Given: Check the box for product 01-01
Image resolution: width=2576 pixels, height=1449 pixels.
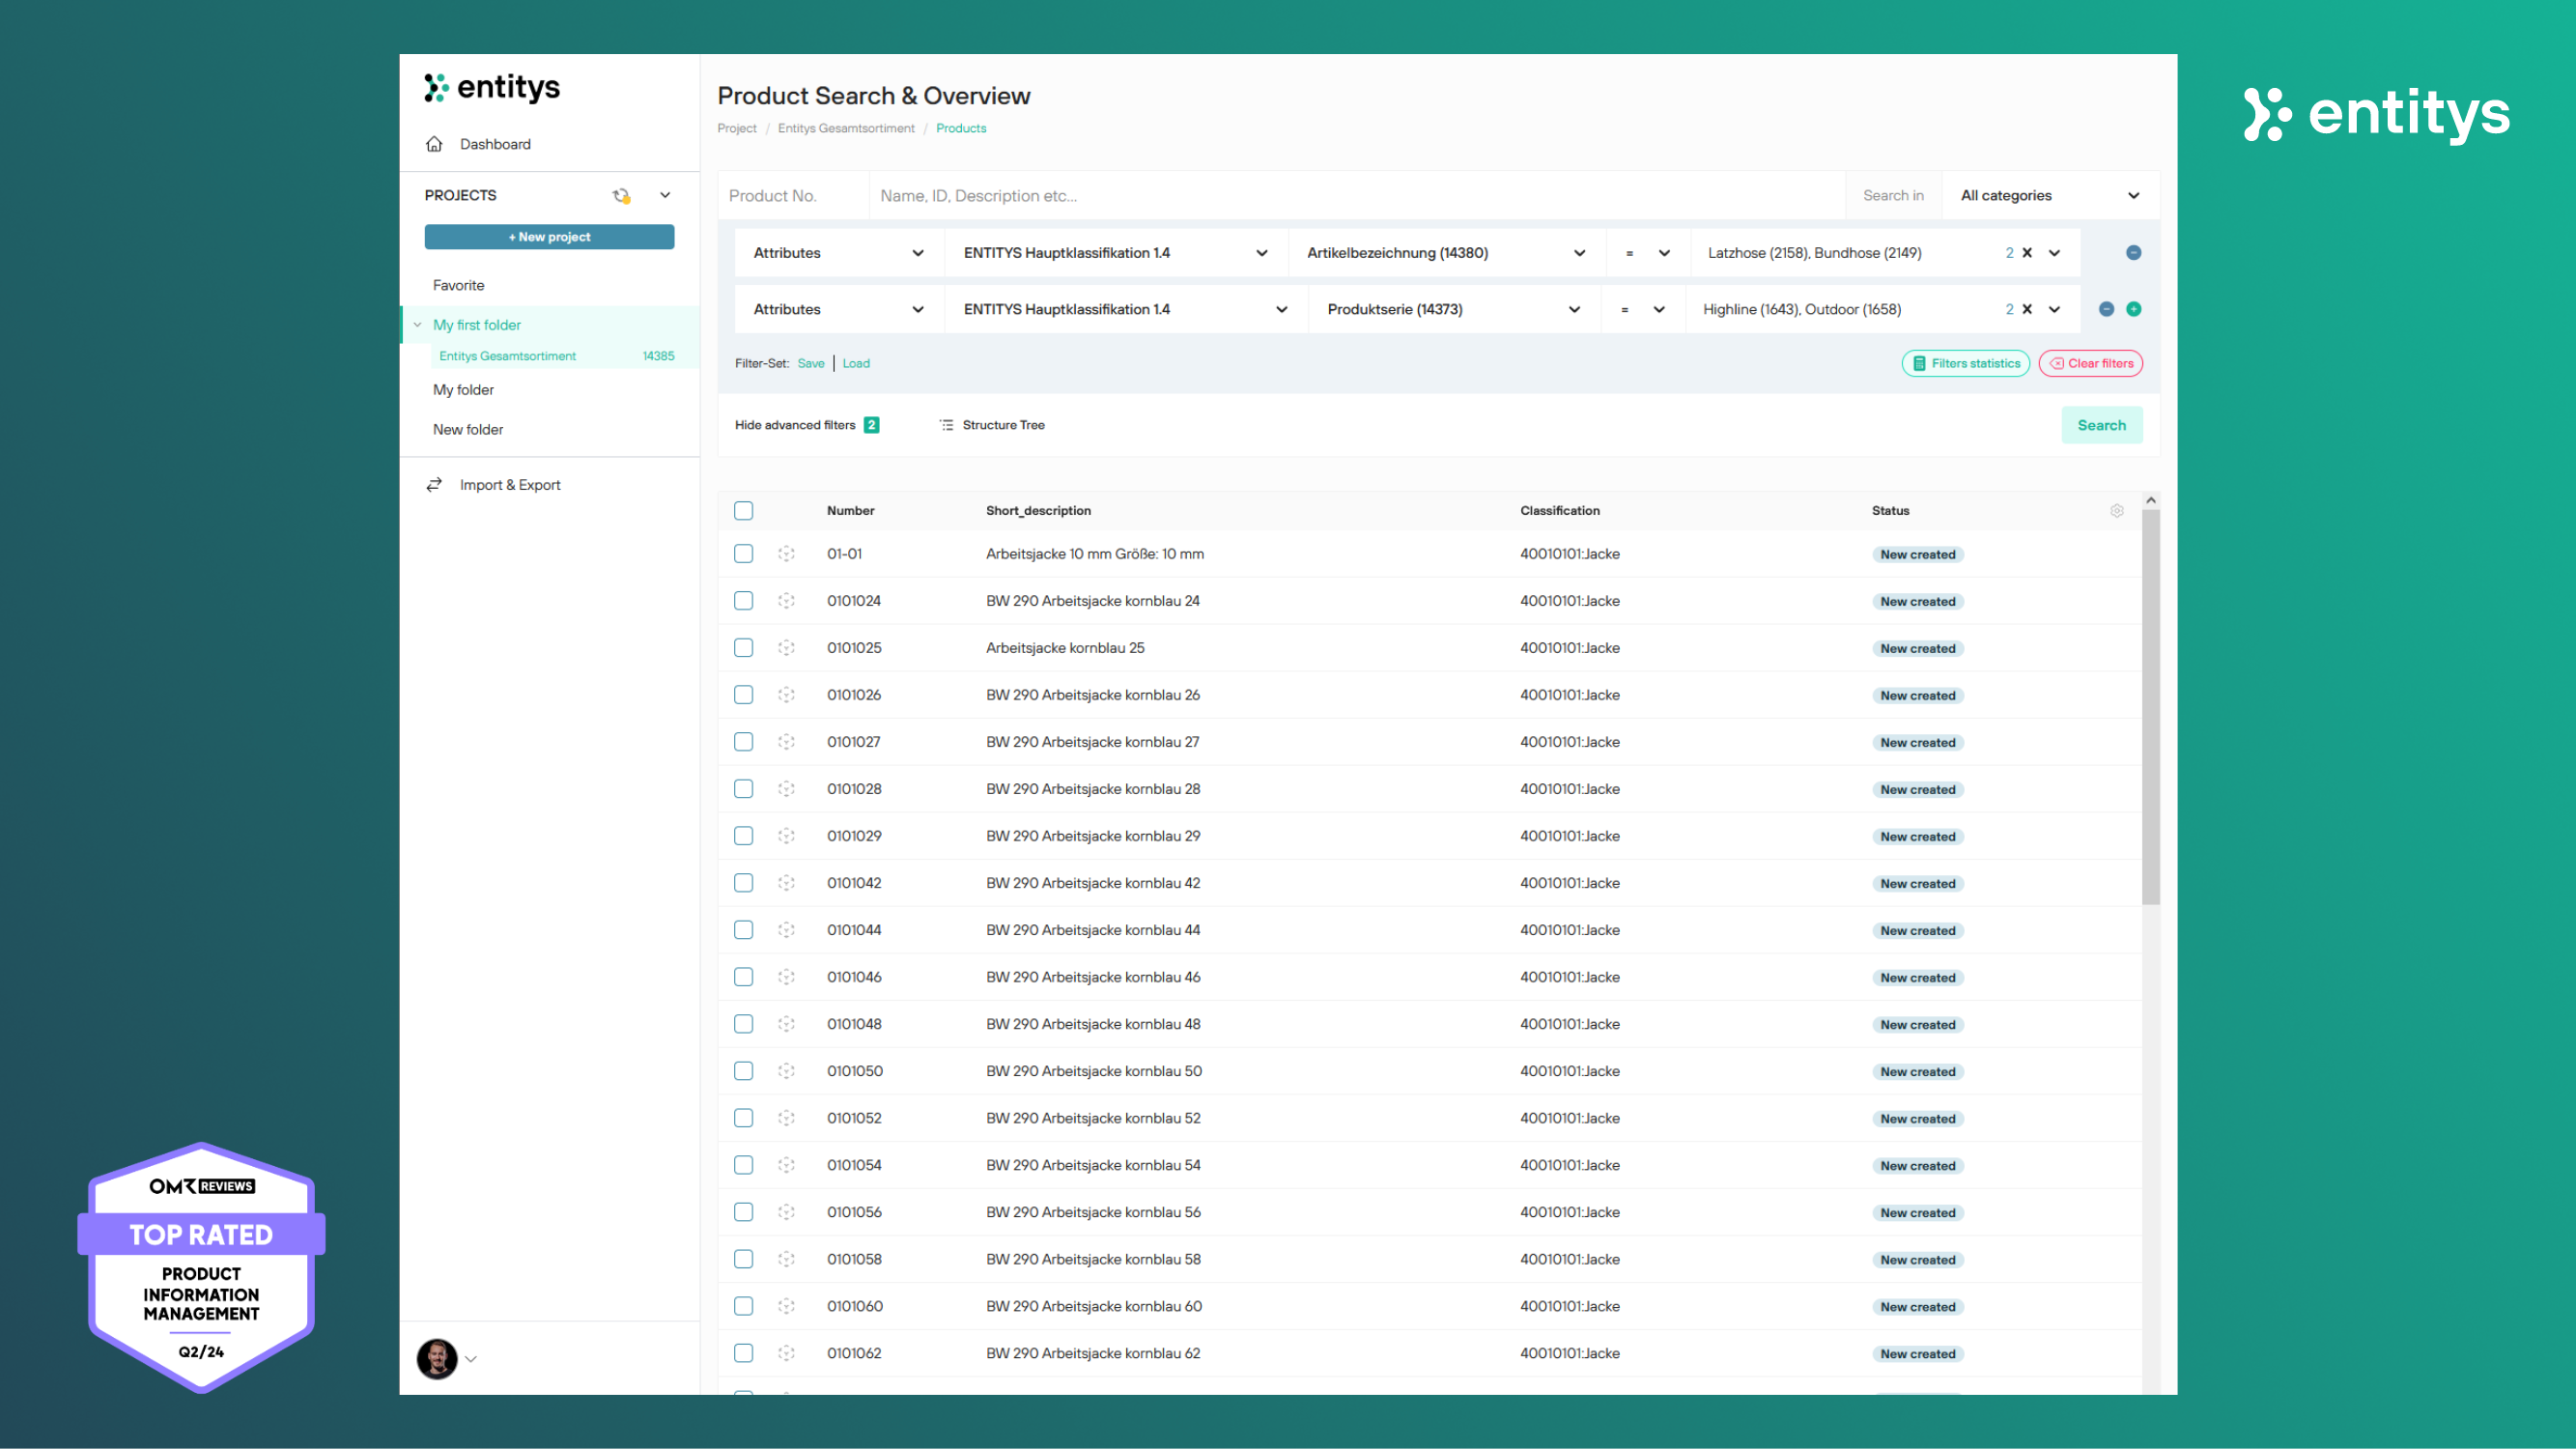Looking at the screenshot, I should click(x=743, y=554).
